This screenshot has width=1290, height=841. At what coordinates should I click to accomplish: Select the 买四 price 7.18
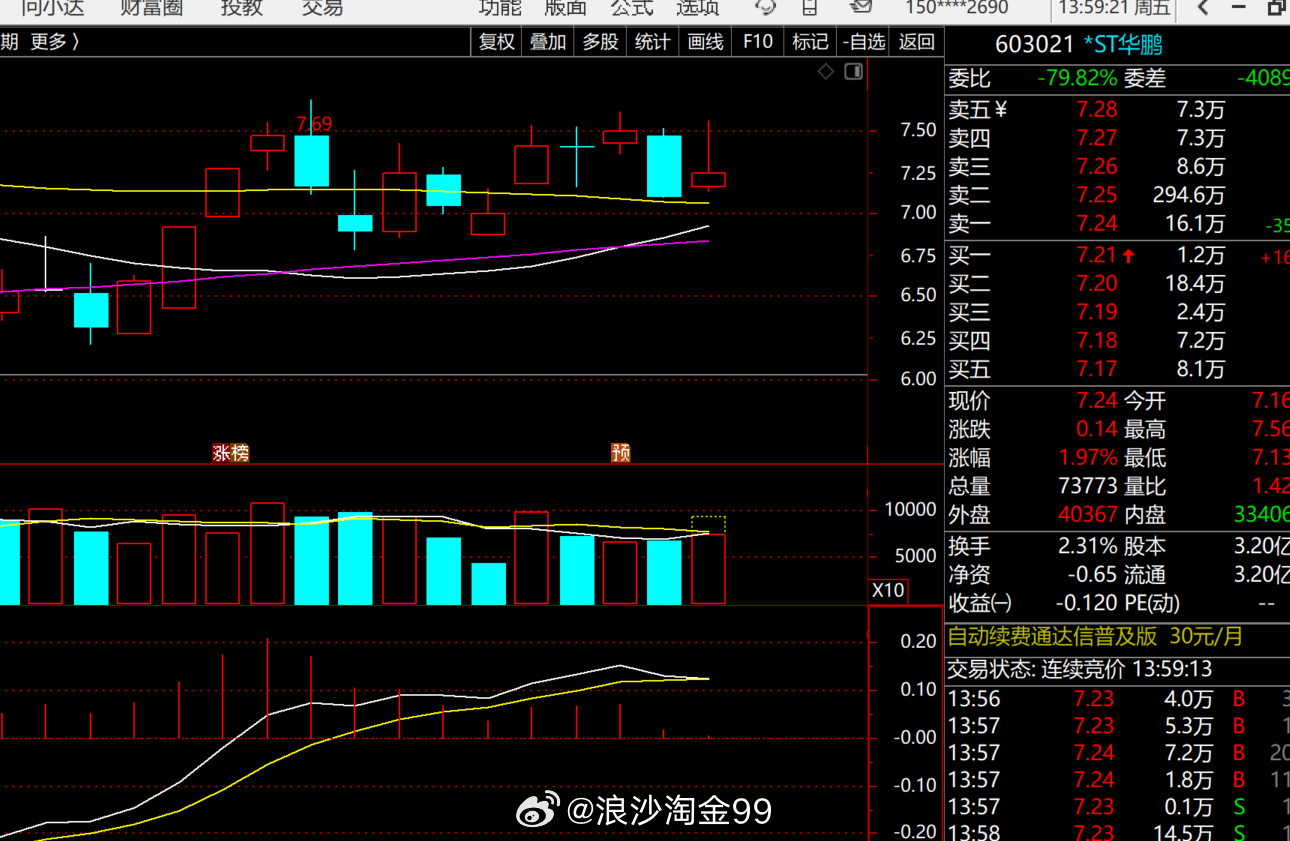(x=1097, y=341)
